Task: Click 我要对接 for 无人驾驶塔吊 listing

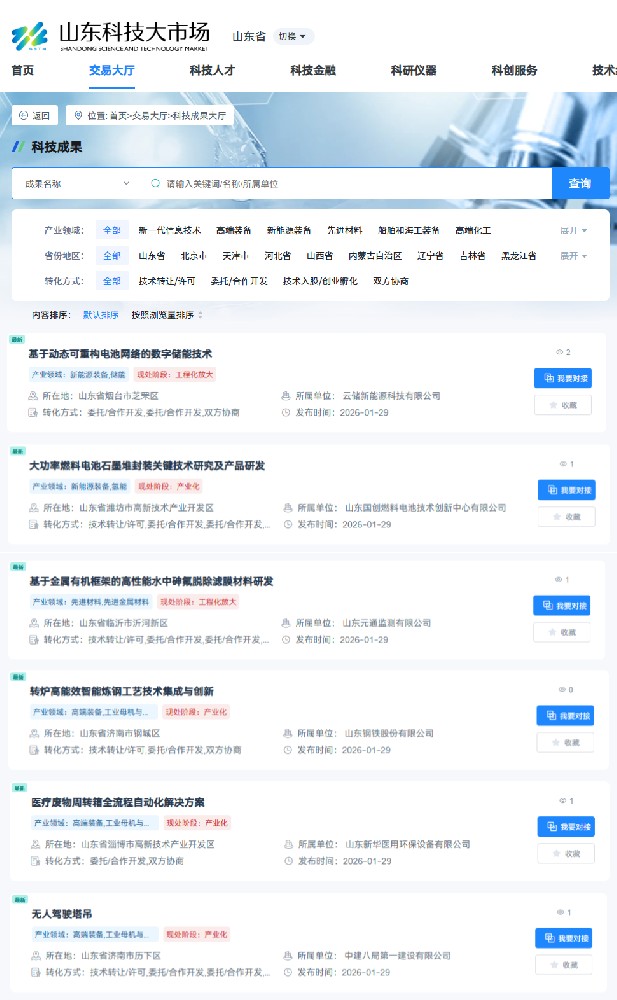Action: (564, 938)
